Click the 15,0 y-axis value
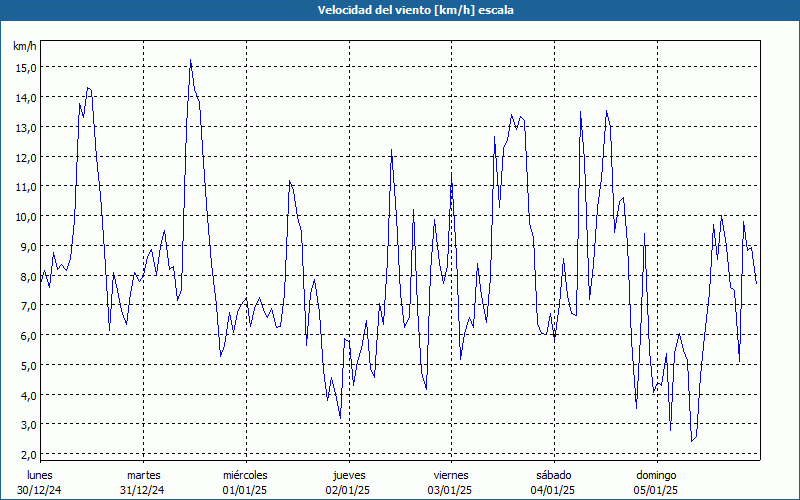 pos(26,67)
